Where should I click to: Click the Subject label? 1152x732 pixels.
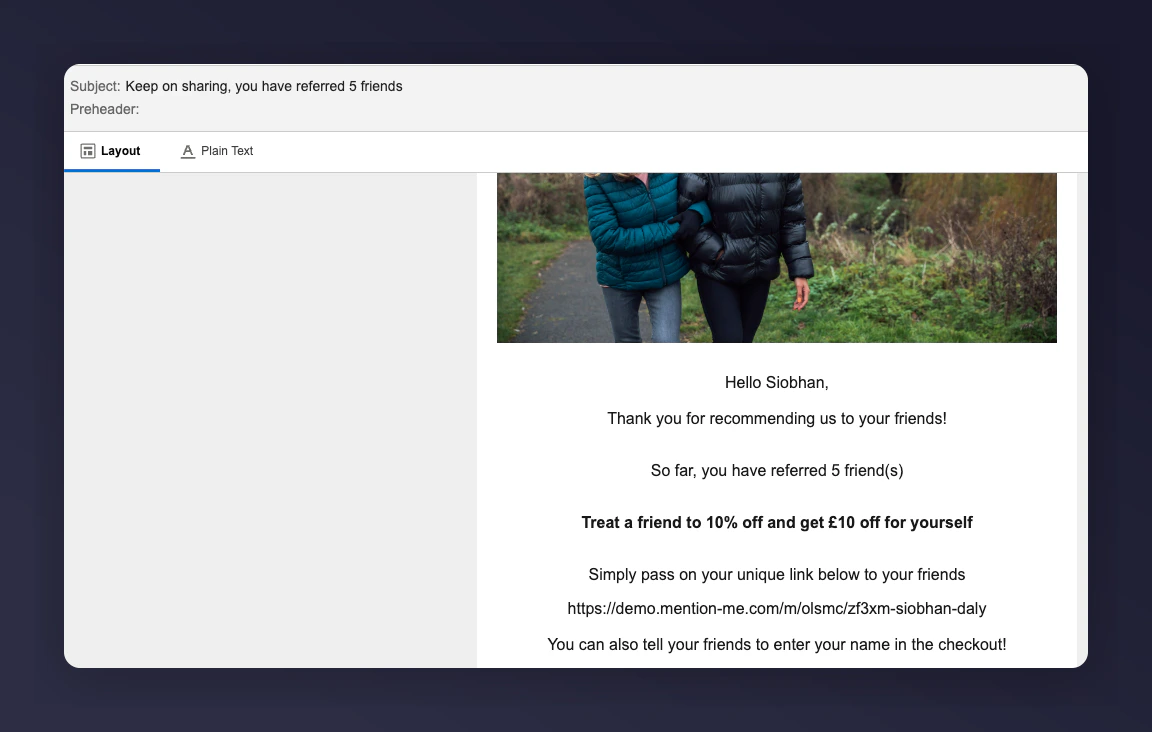point(95,86)
